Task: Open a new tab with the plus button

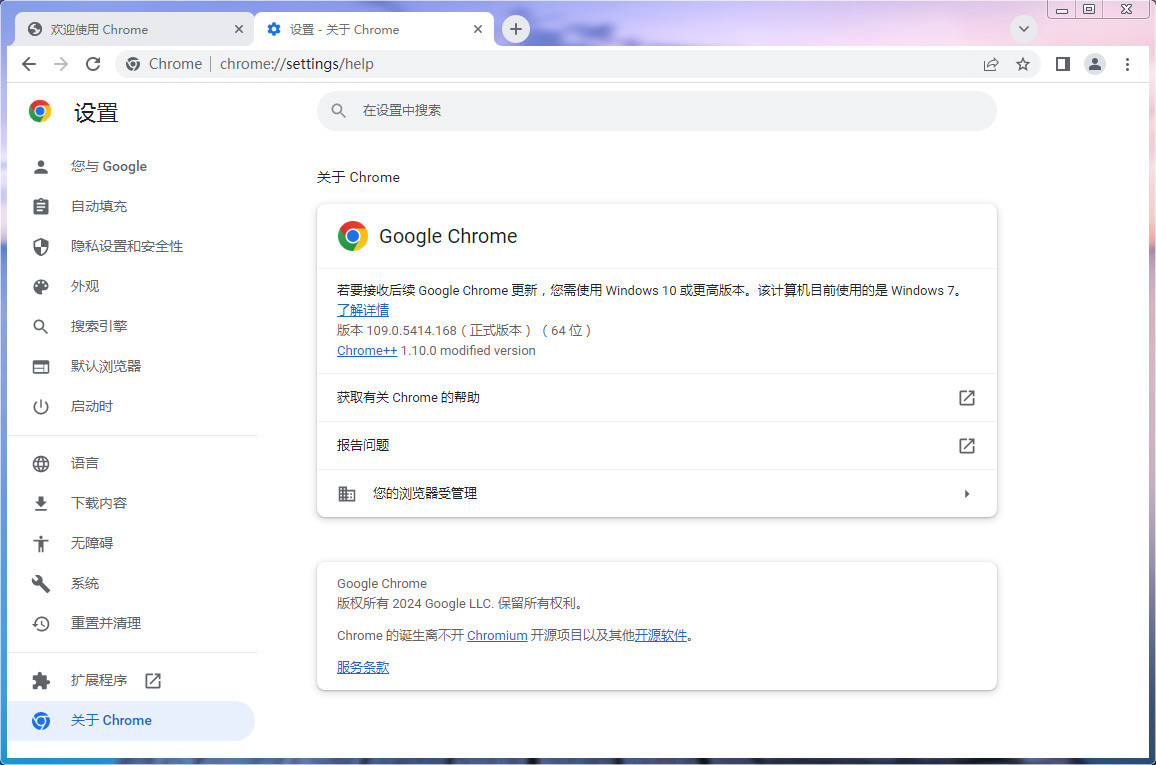Action: [x=516, y=29]
